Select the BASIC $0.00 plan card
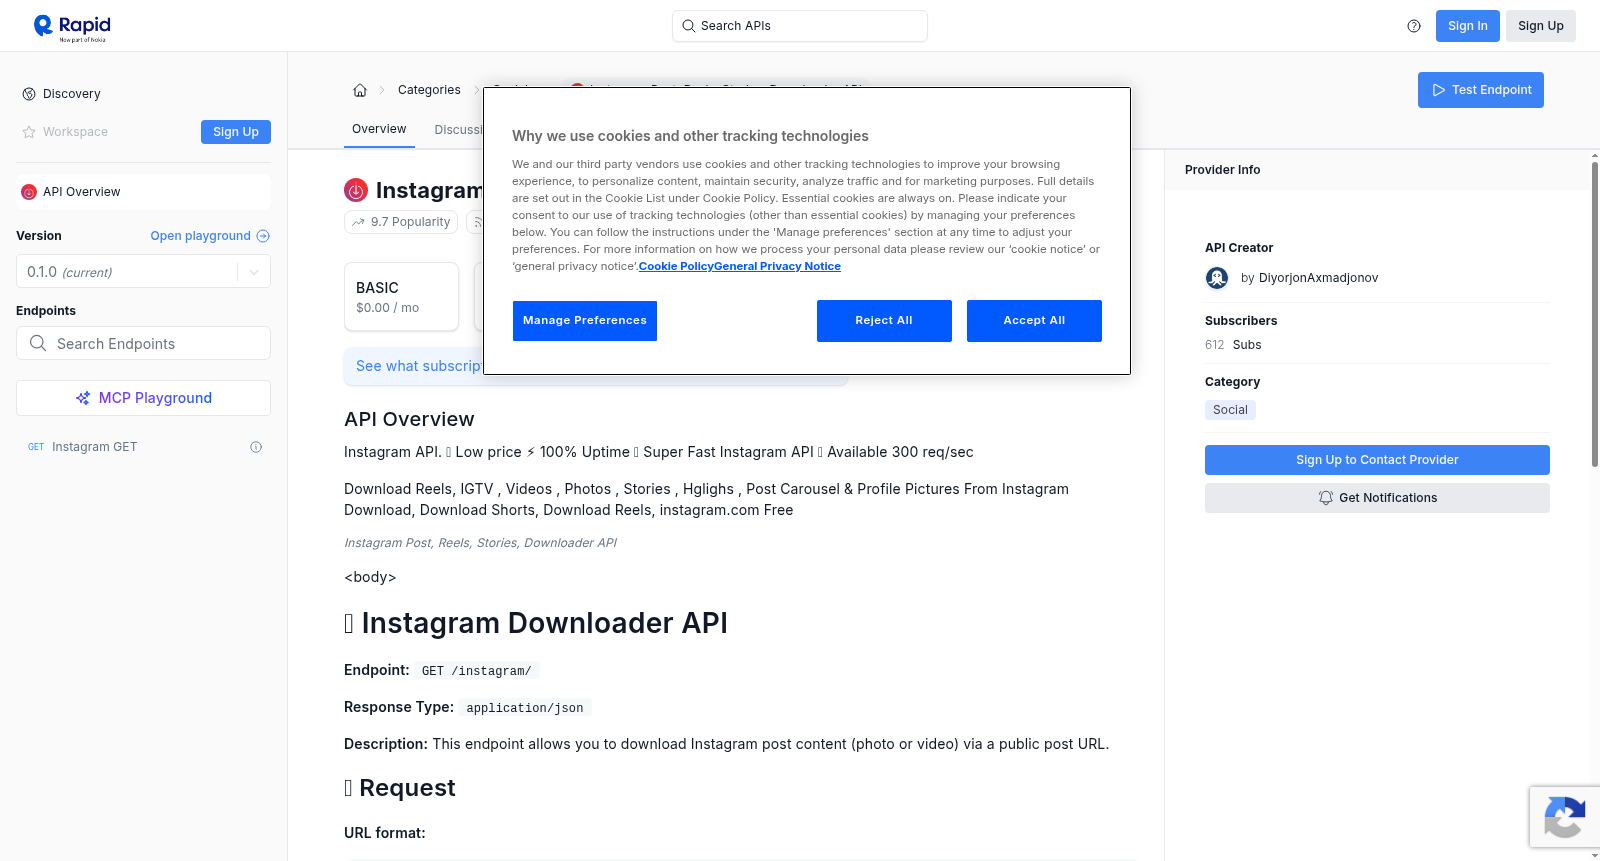 (401, 297)
